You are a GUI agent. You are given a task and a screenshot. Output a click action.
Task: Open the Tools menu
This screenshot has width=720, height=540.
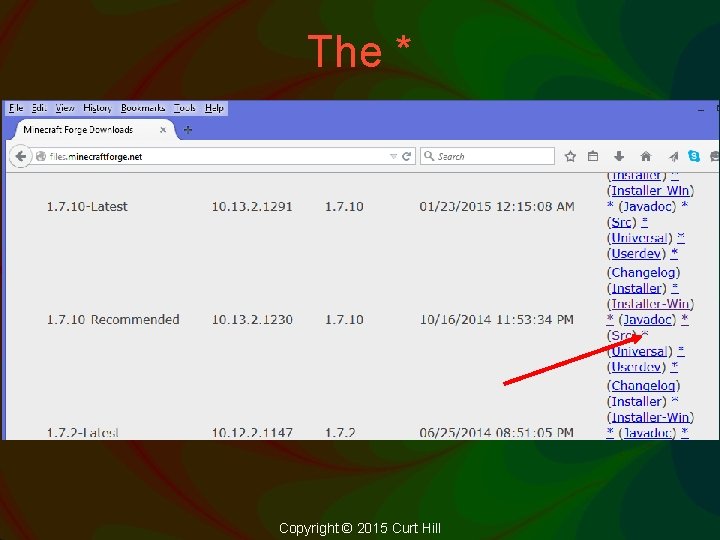185,108
